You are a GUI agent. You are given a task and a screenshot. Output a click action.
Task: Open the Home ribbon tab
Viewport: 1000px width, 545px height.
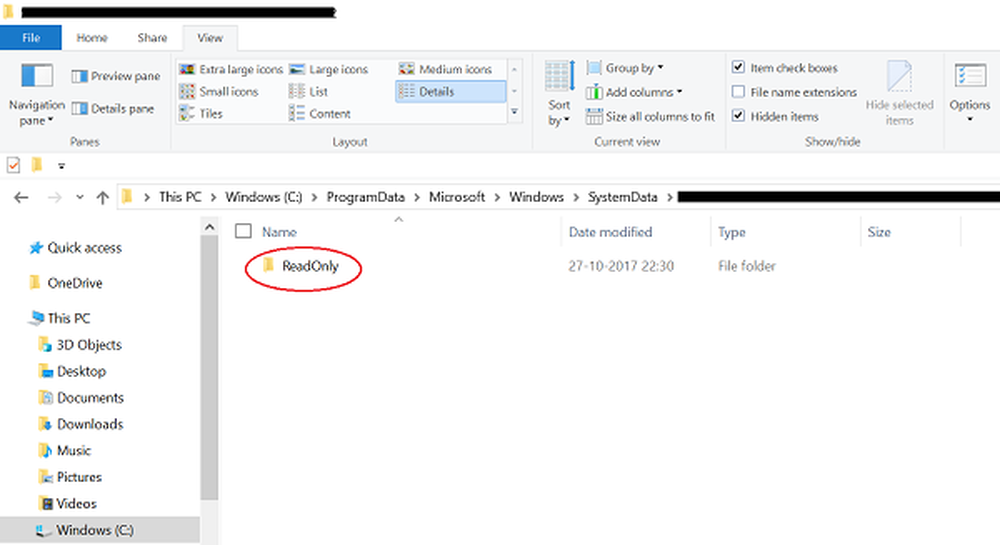click(x=92, y=38)
